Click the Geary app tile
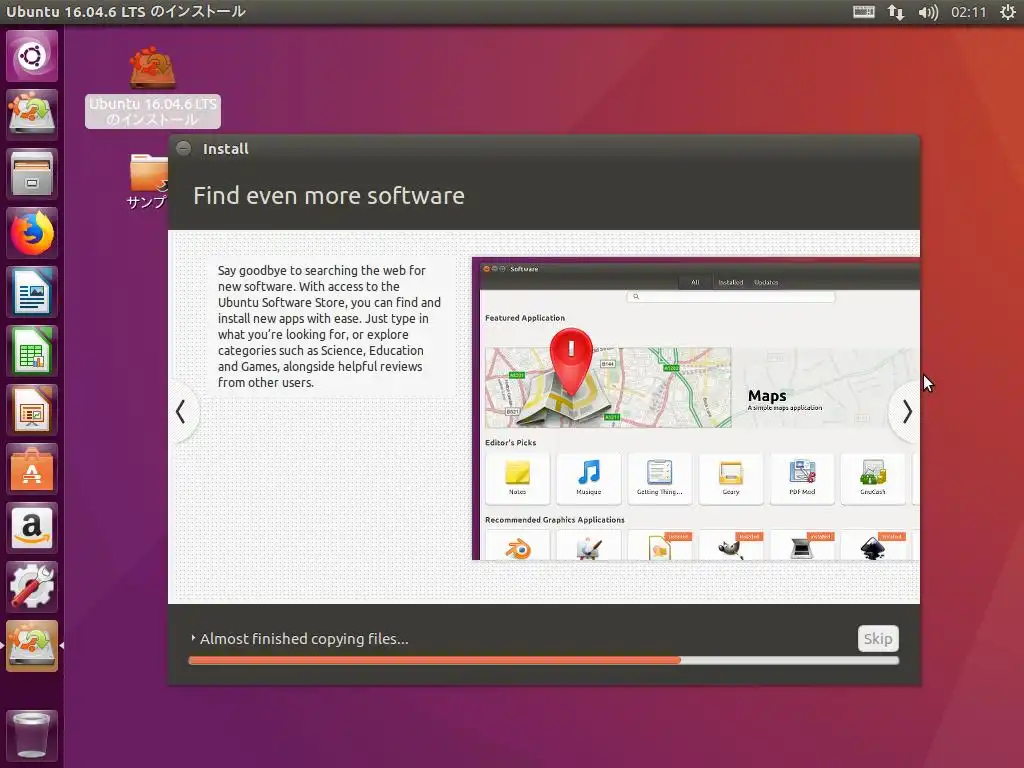This screenshot has height=768, width=1024. [x=731, y=479]
